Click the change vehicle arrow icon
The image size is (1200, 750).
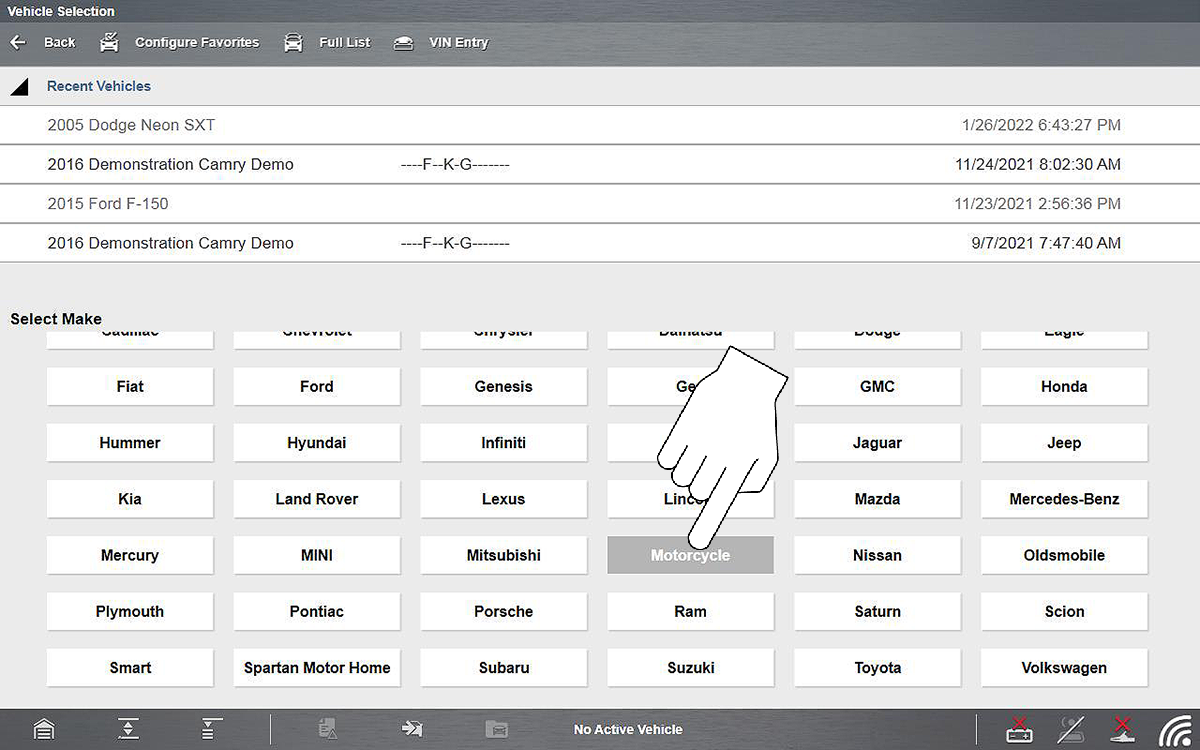pyautogui.click(x=412, y=729)
